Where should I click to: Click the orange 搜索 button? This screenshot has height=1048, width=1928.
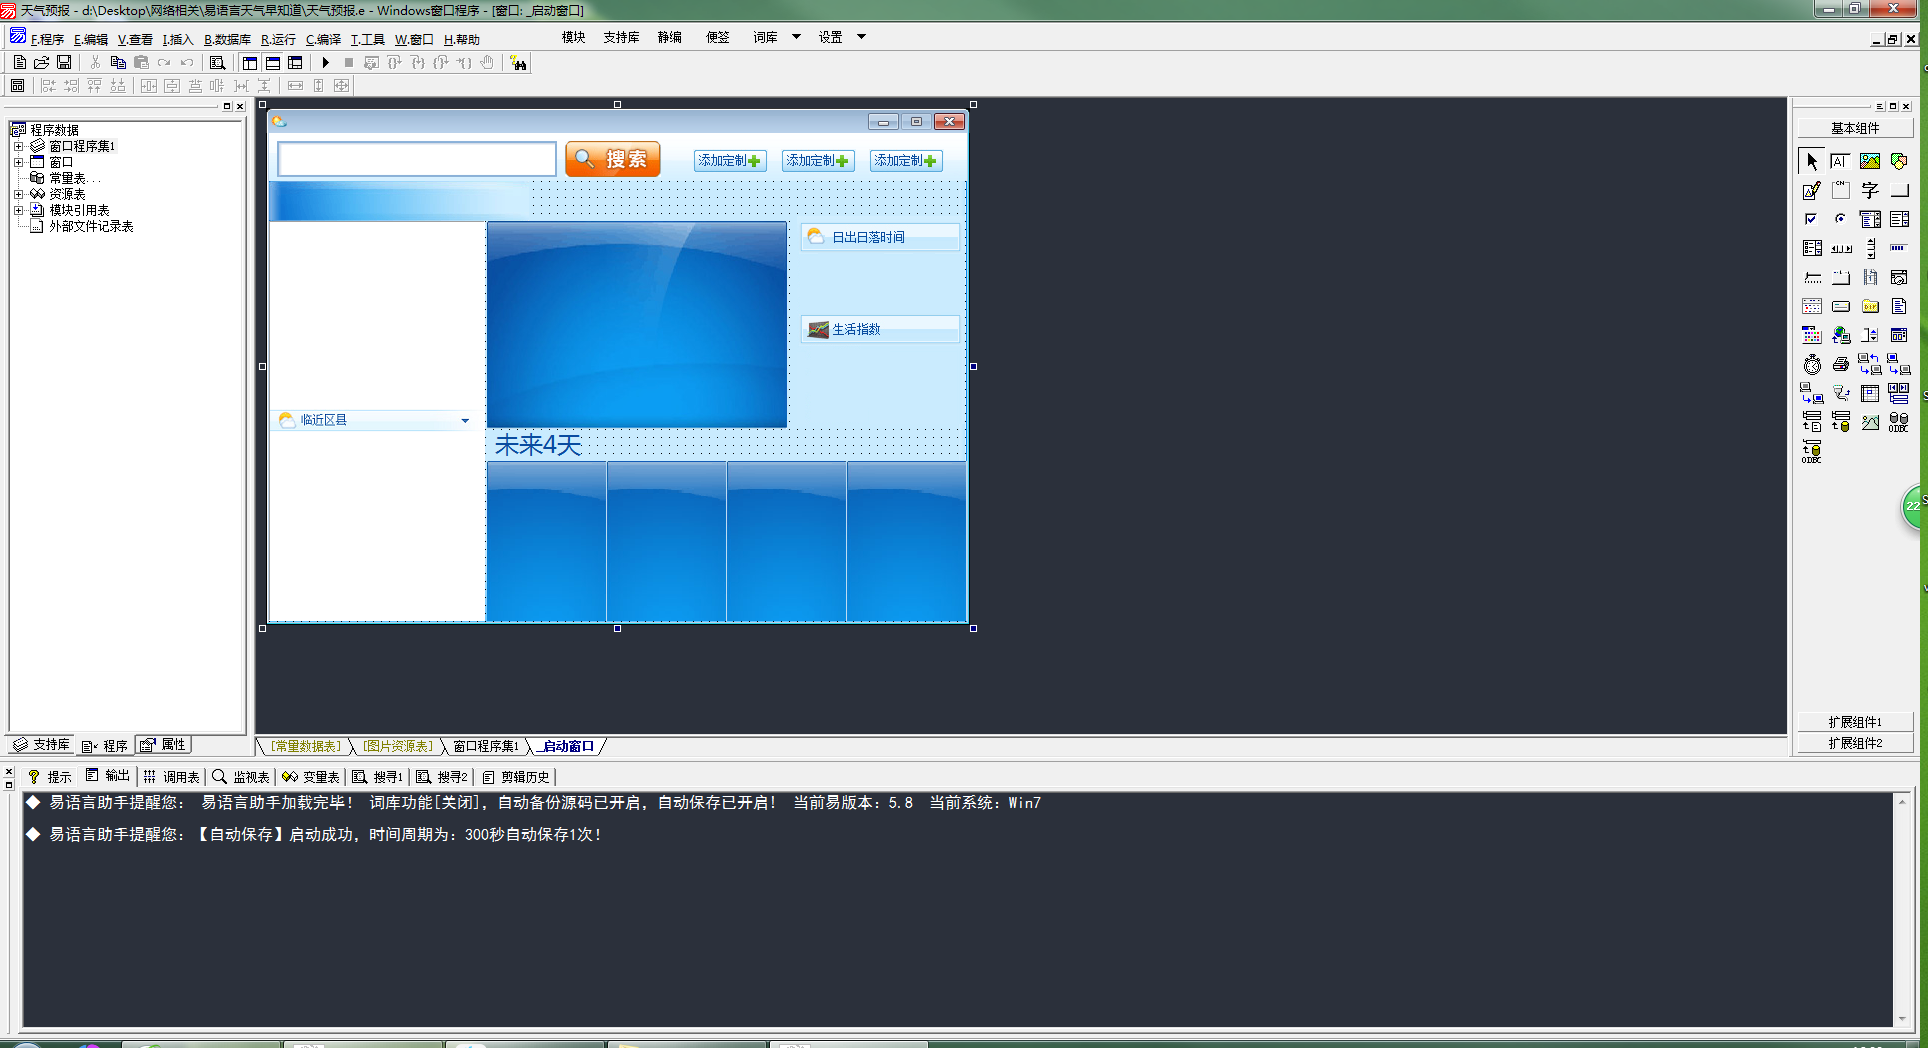click(x=612, y=159)
